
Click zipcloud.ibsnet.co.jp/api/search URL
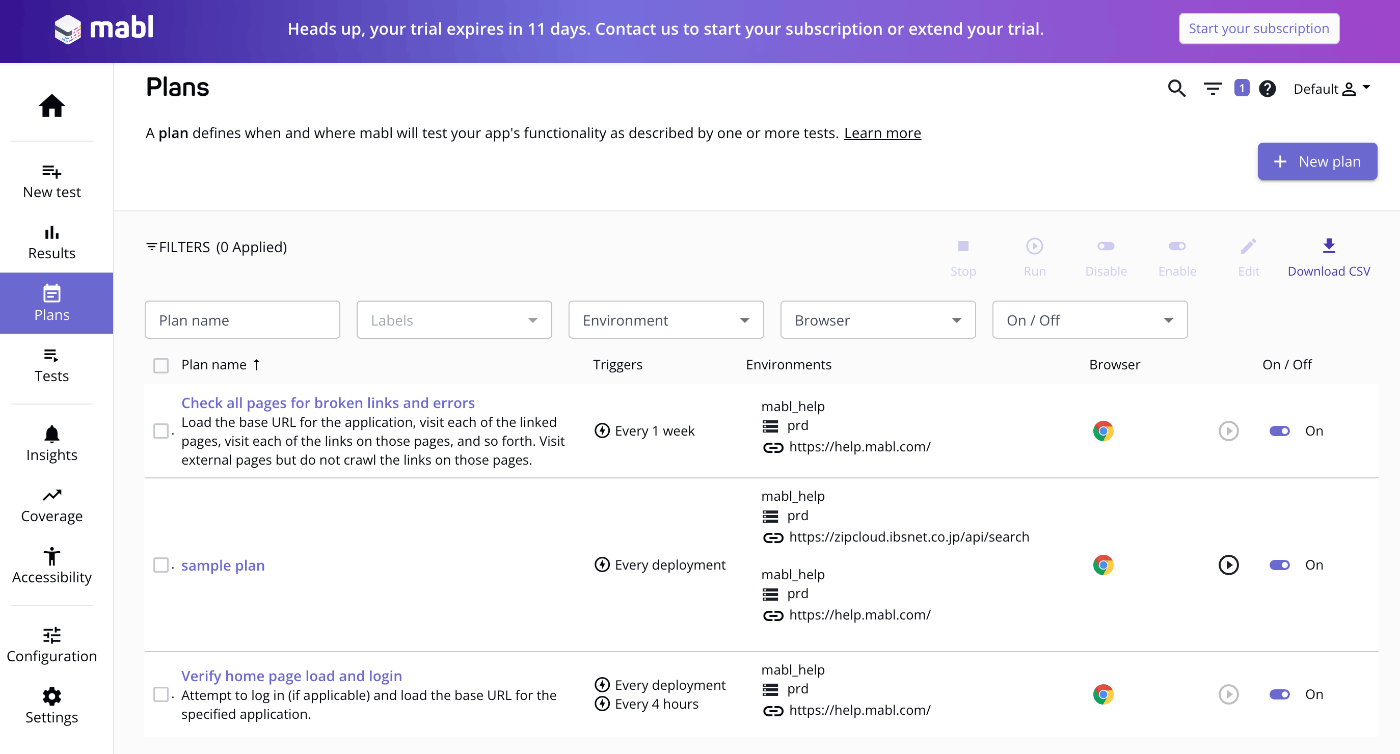(x=909, y=537)
